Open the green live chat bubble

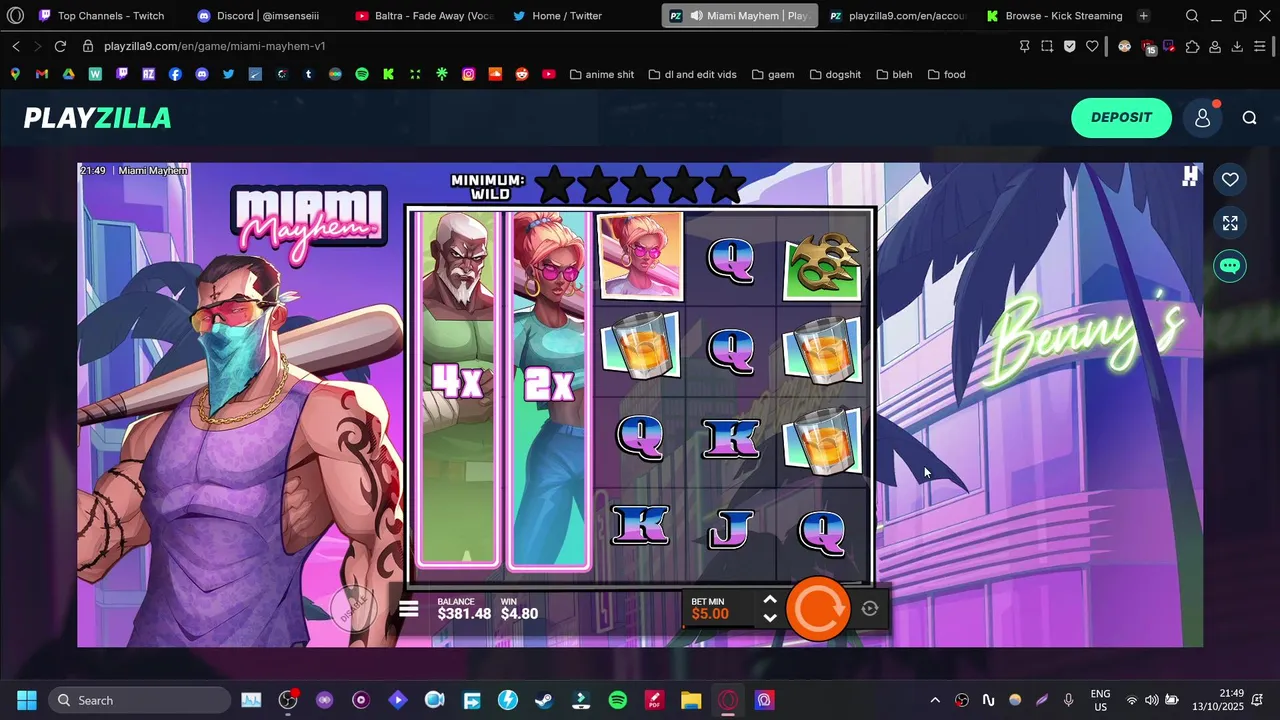1230,266
